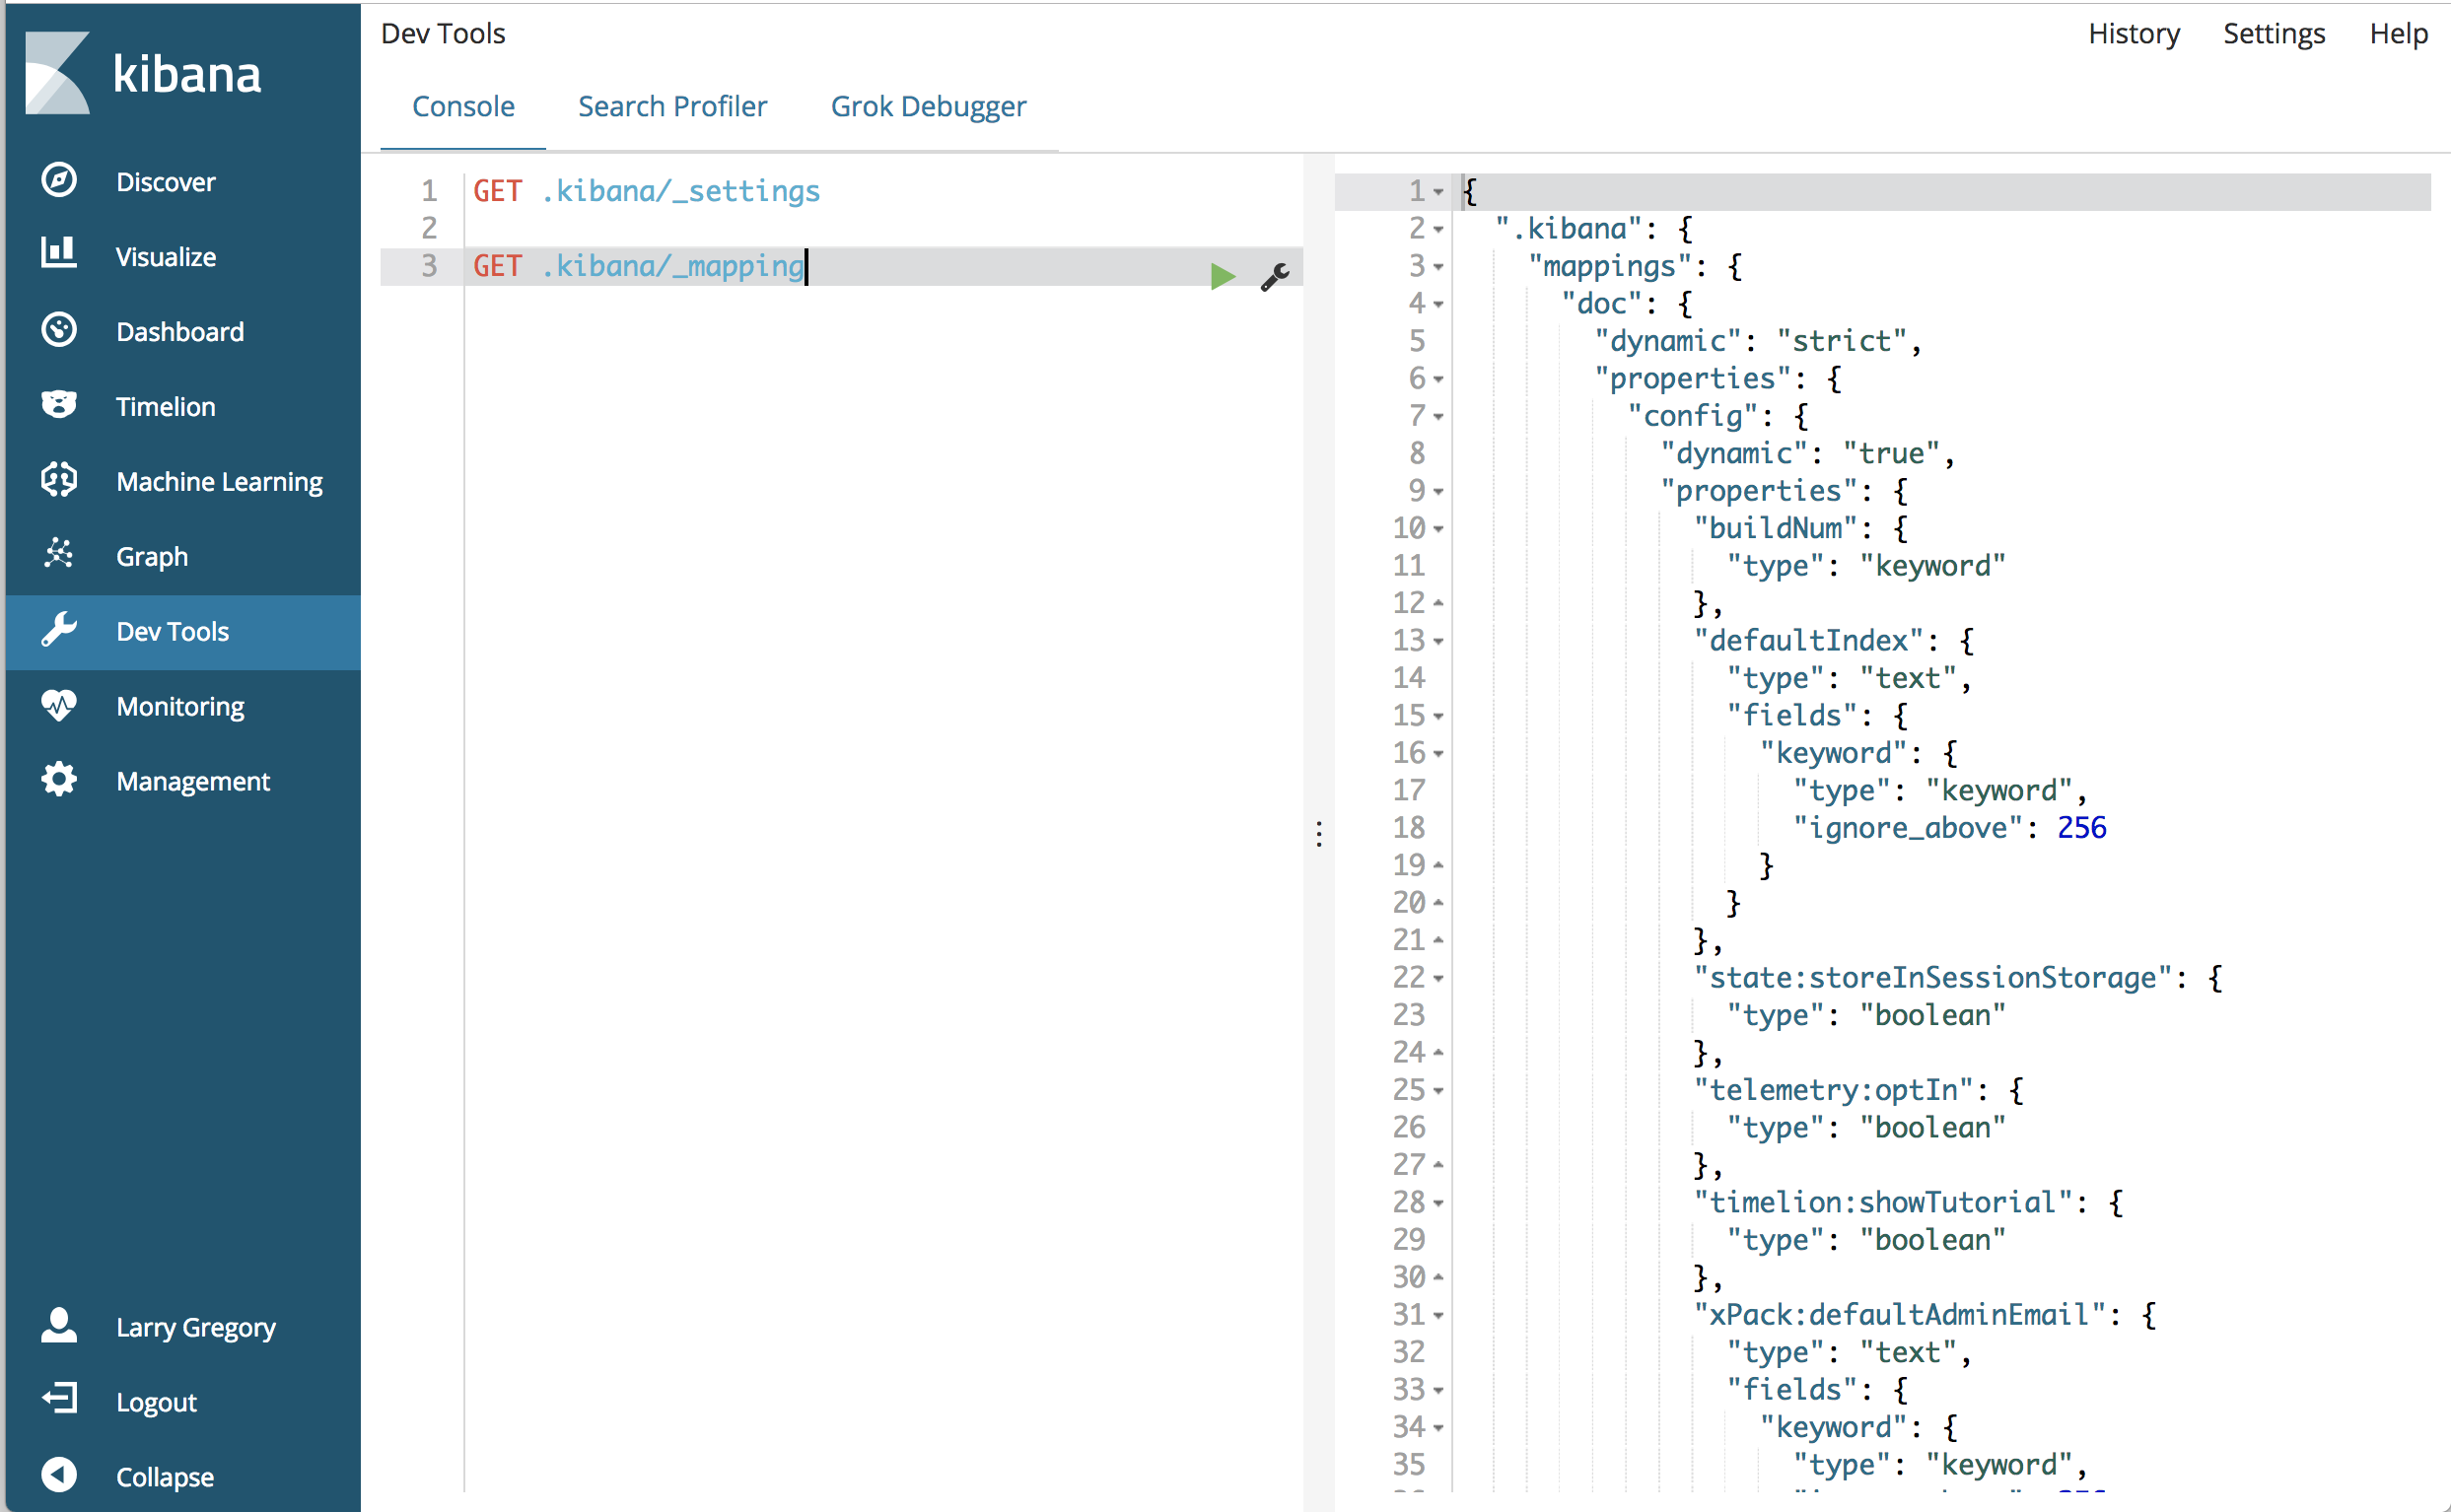Click the Dashboard sidebar icon
Viewport: 2451px width, 1512px height.
click(x=59, y=330)
